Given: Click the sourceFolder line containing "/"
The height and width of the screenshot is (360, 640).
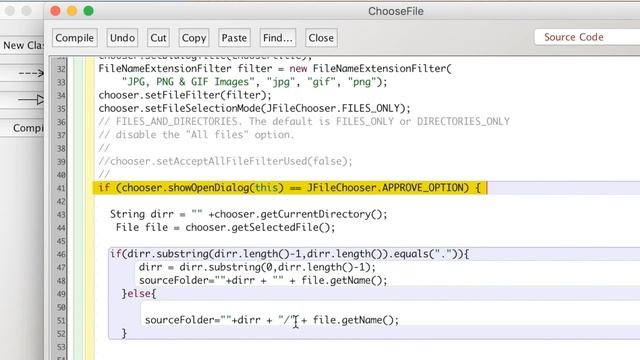Looking at the screenshot, I should point(272,320).
